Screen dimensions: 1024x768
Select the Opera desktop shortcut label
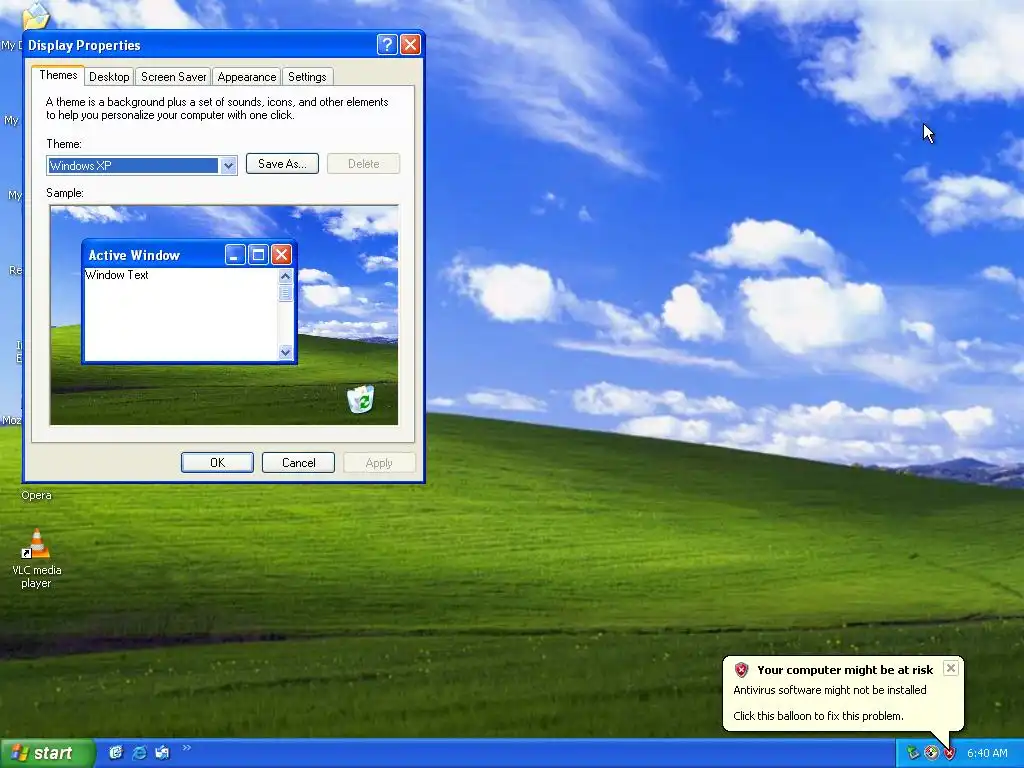click(36, 495)
